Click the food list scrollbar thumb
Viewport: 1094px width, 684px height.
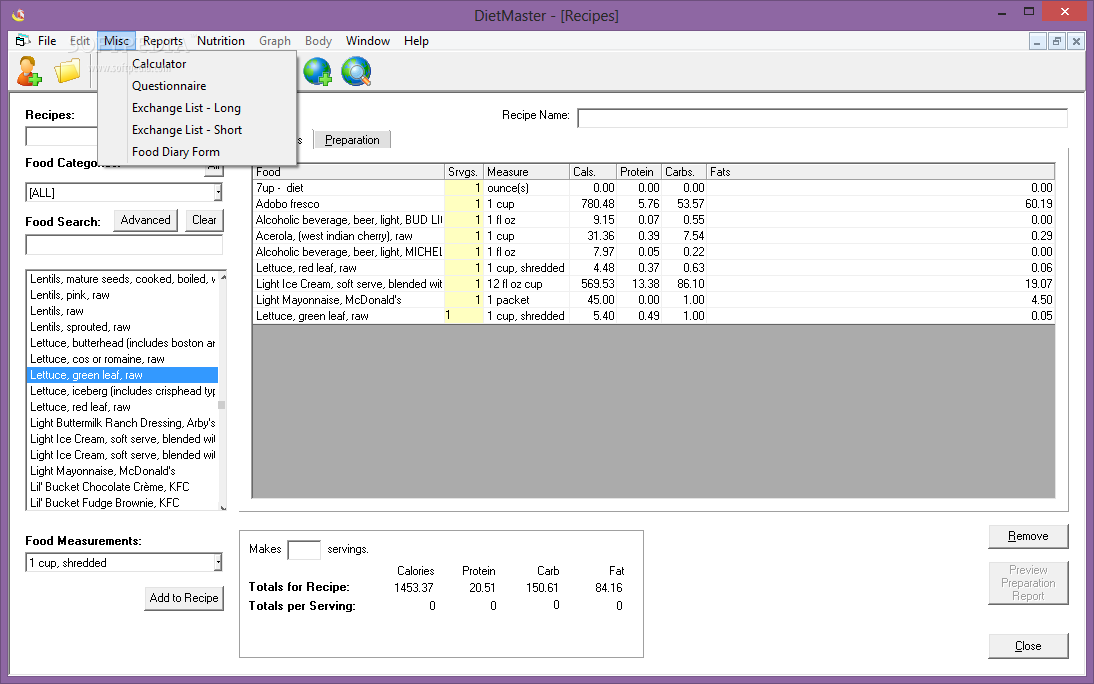pyautogui.click(x=222, y=405)
